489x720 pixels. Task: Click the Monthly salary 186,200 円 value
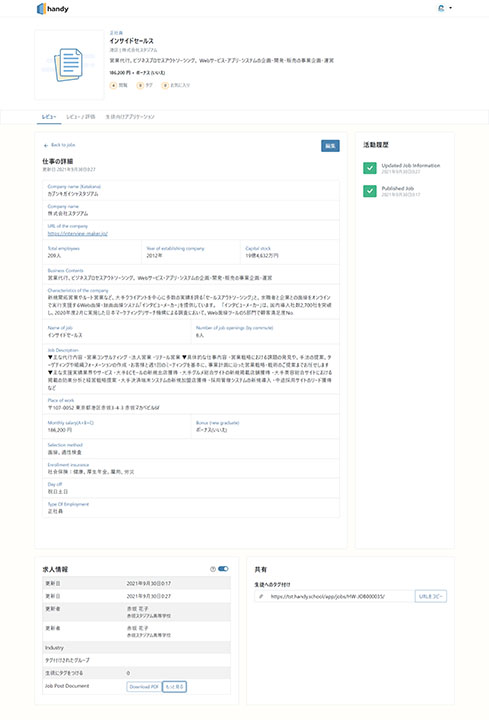pos(60,430)
